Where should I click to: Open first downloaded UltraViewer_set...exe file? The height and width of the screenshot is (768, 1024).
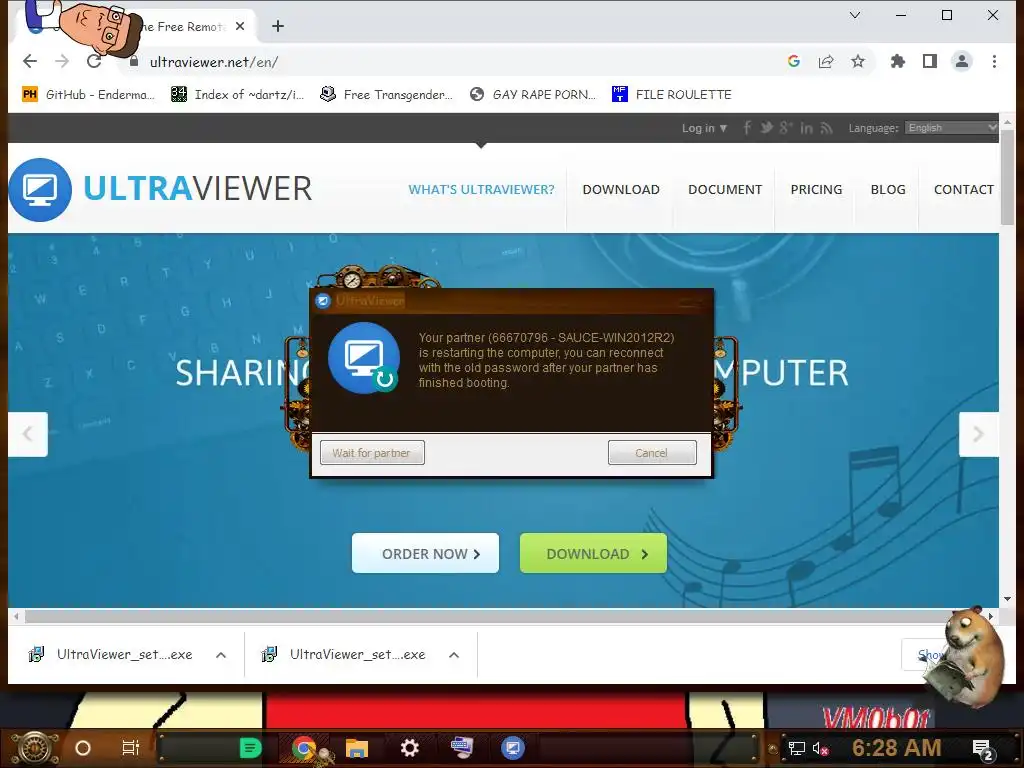pyautogui.click(x=111, y=654)
